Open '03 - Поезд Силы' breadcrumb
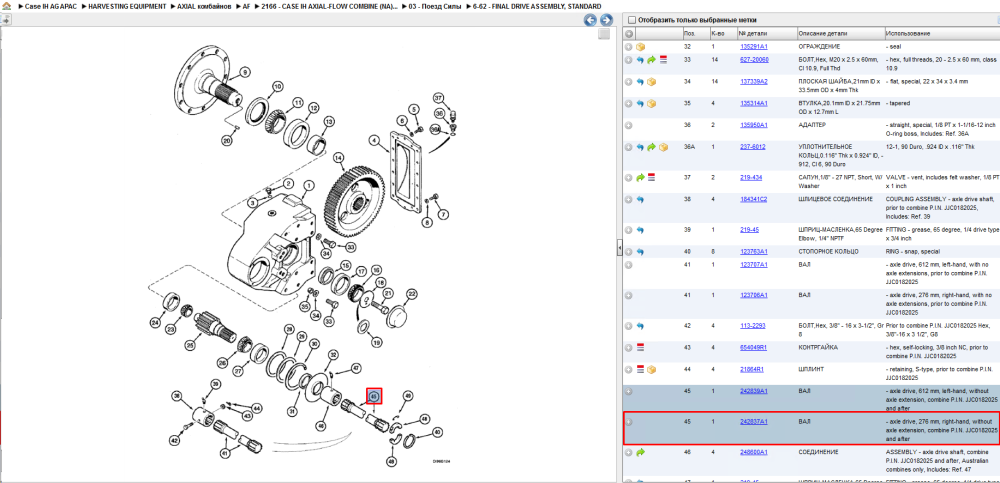Image resolution: width=1000 pixels, height=483 pixels. pos(434,6)
